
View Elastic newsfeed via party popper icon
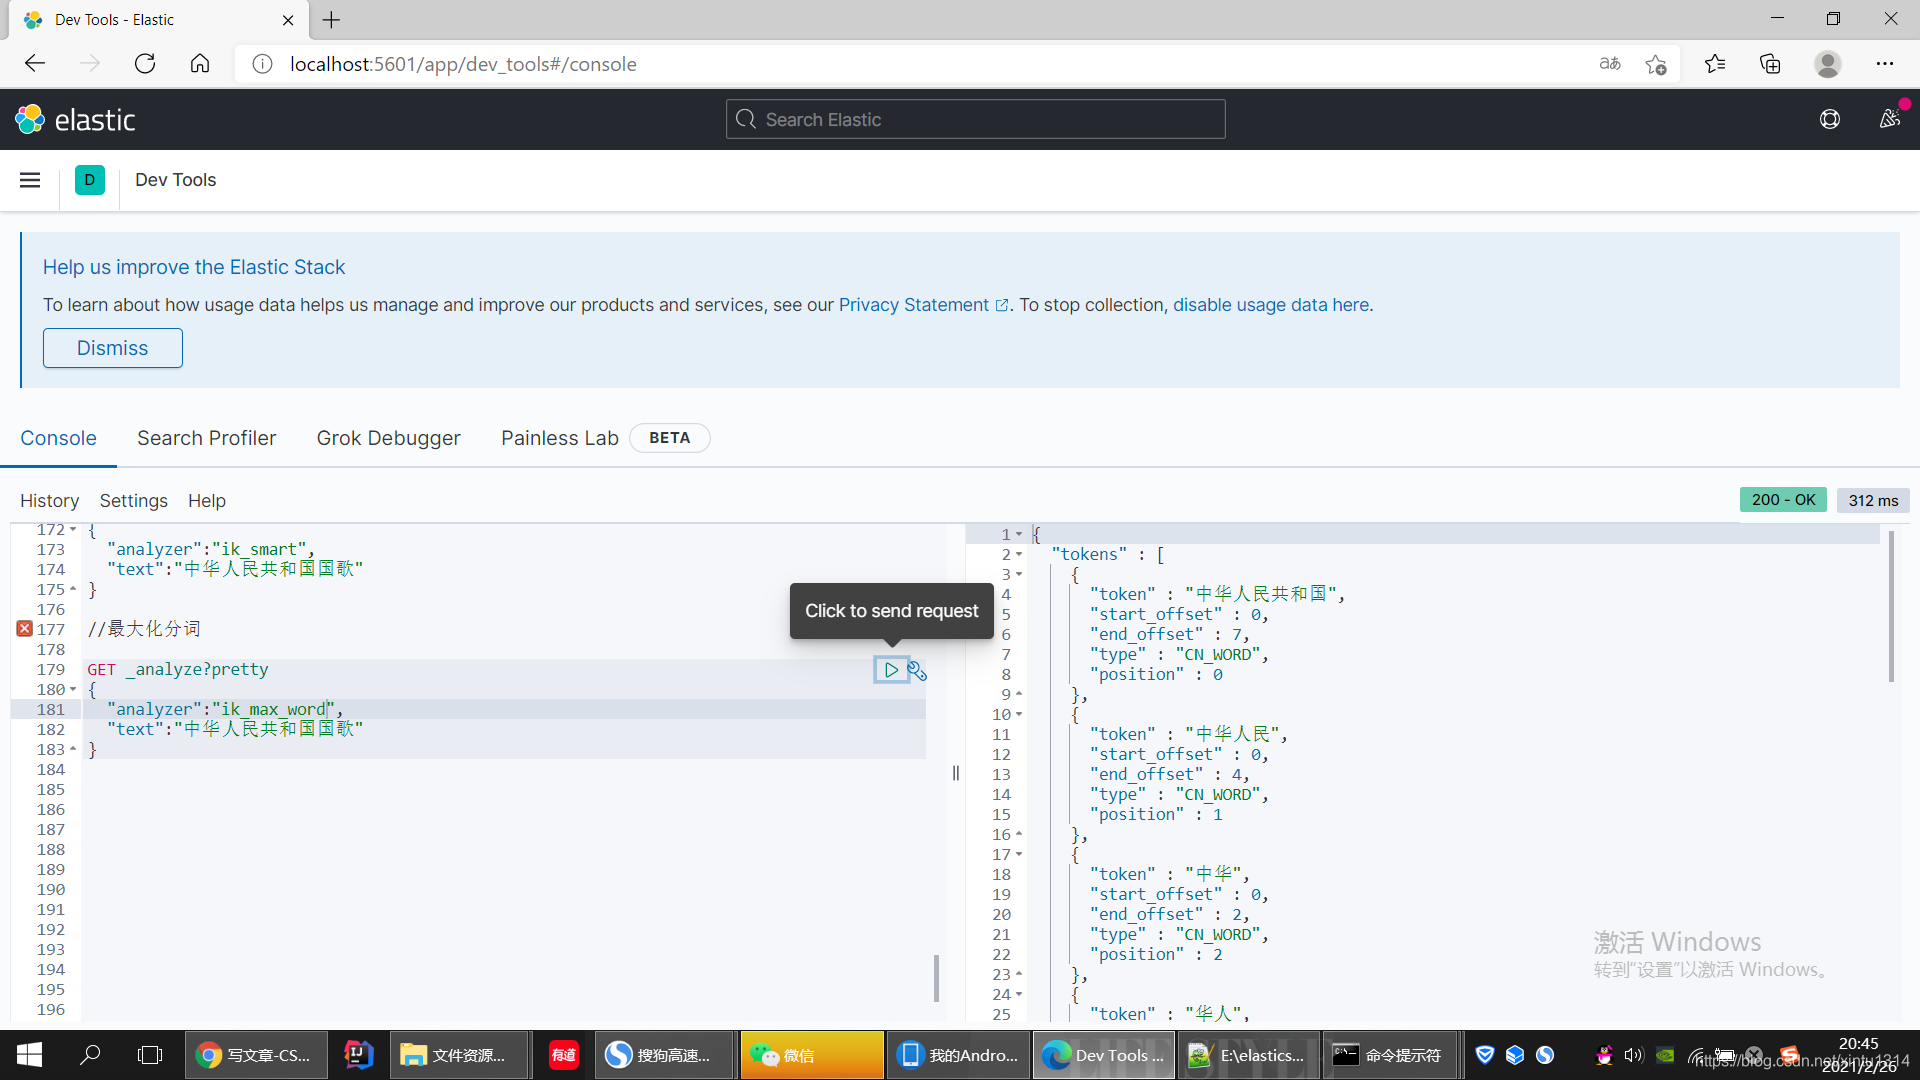point(1890,119)
